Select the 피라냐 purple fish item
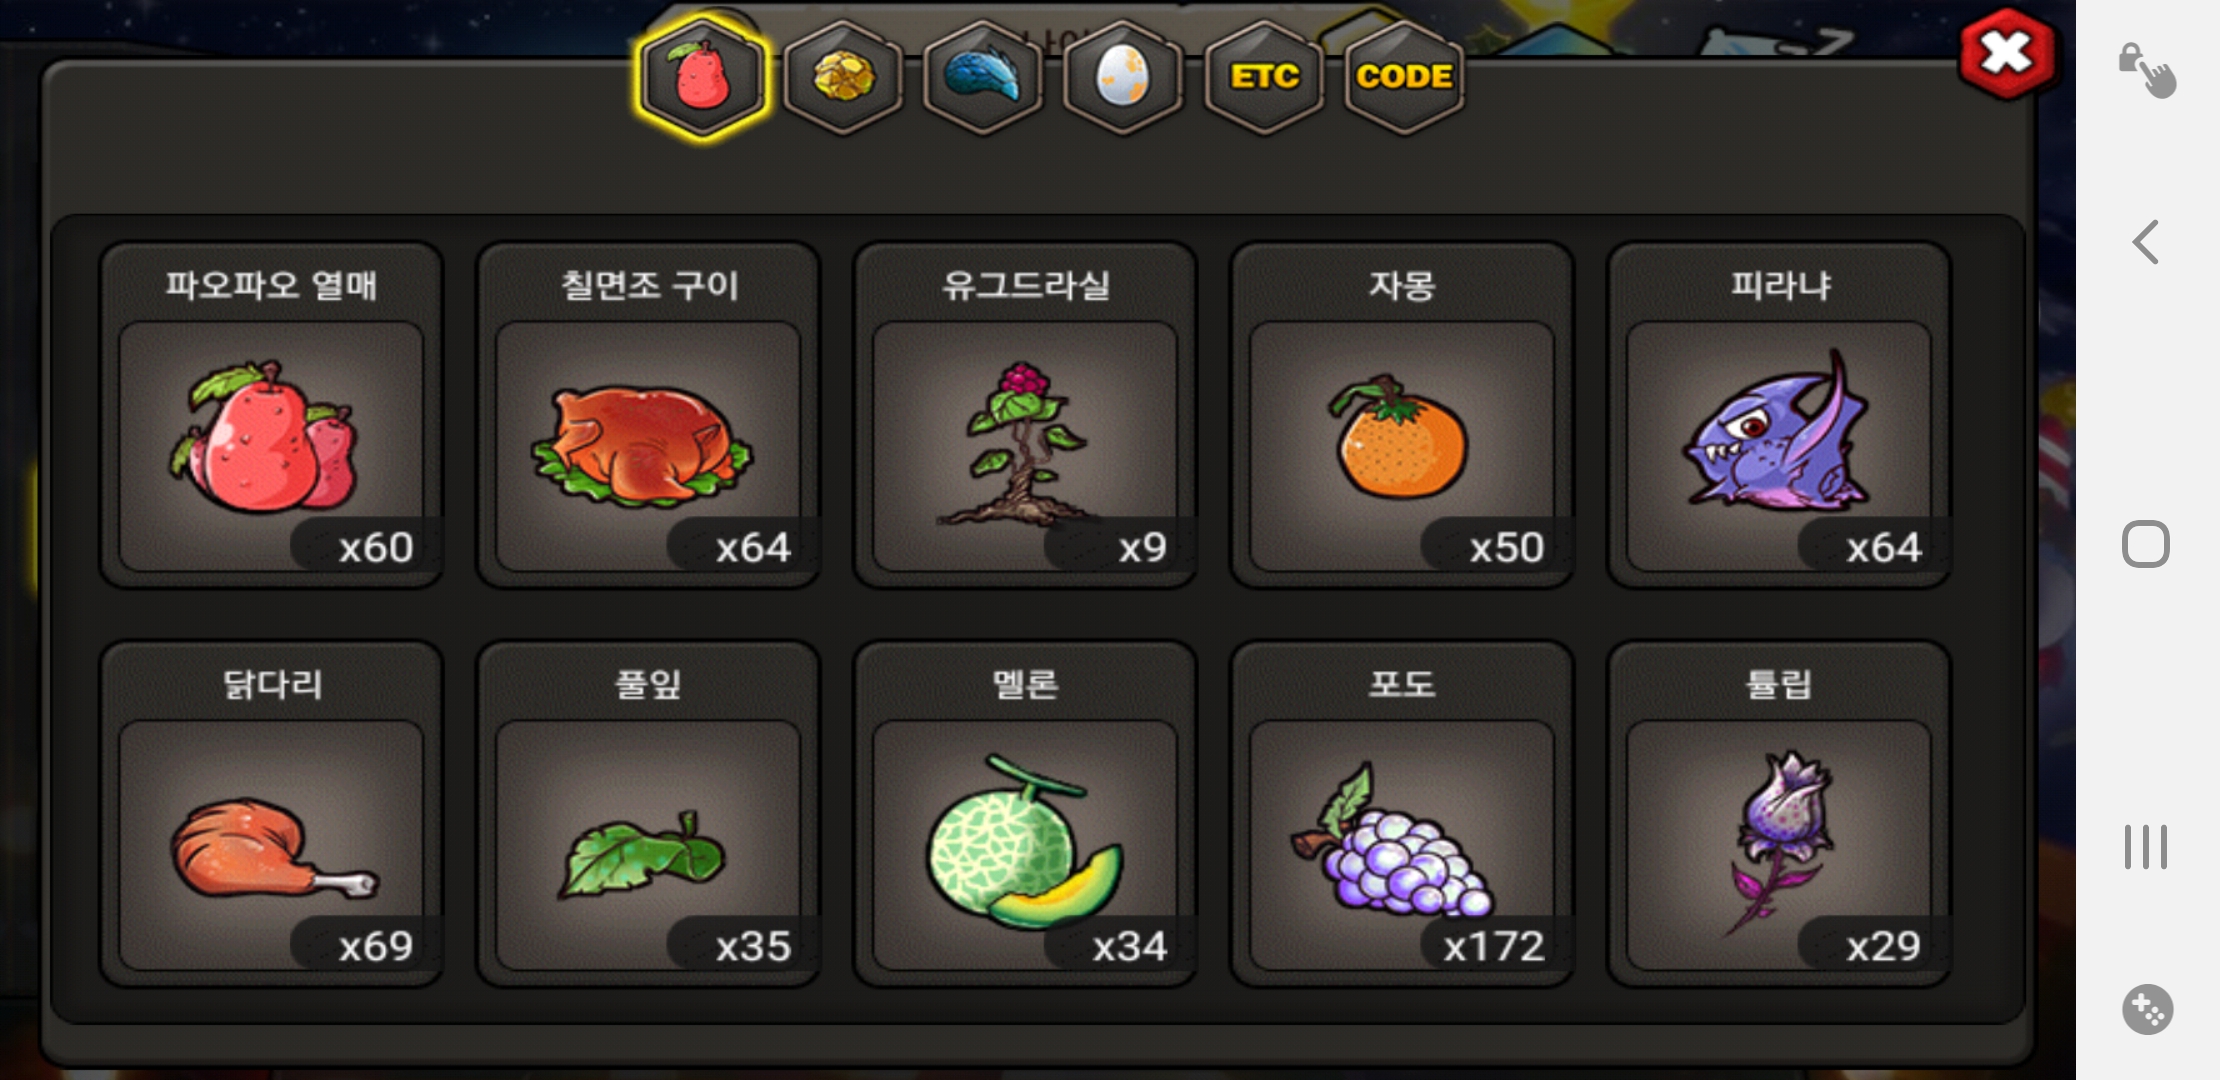 click(1779, 415)
